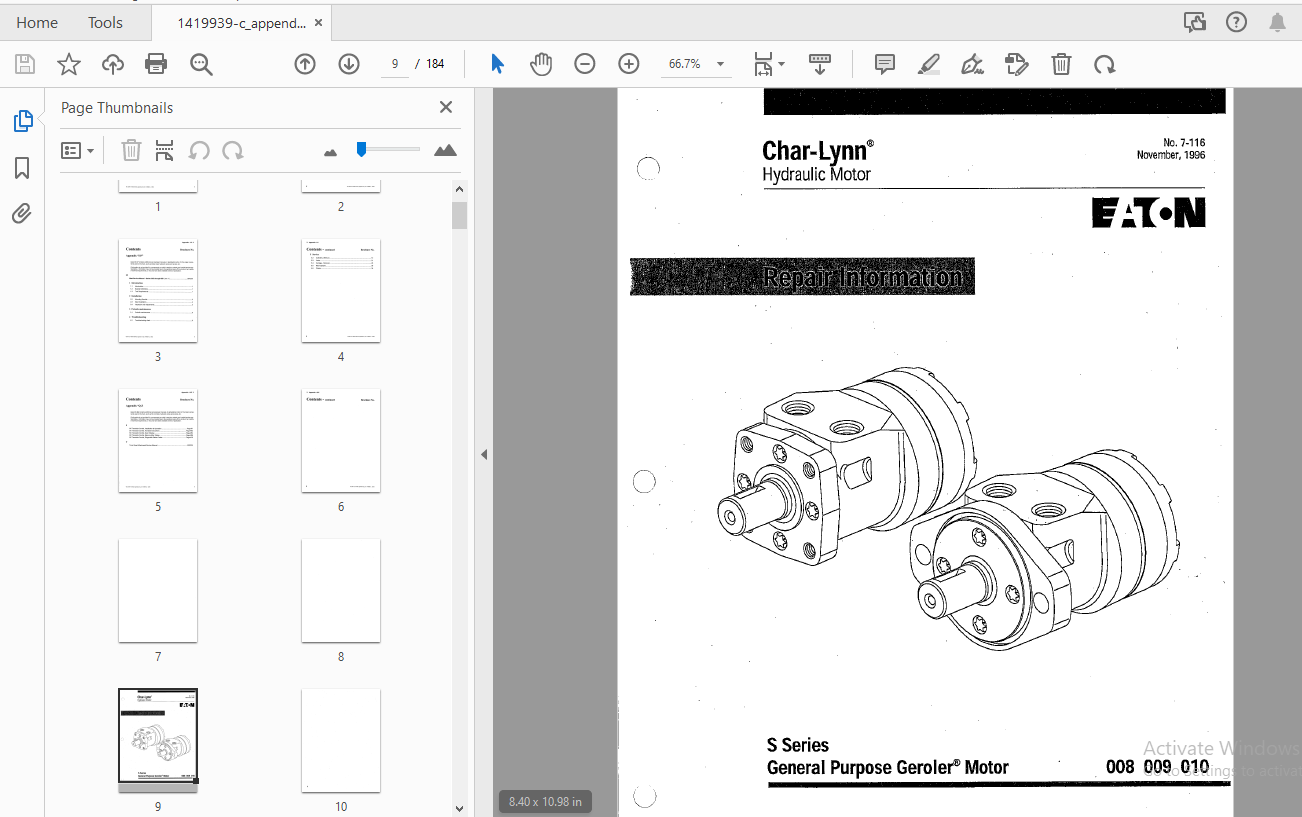Click thumbnails scrollbar up arrow

pyautogui.click(x=459, y=190)
